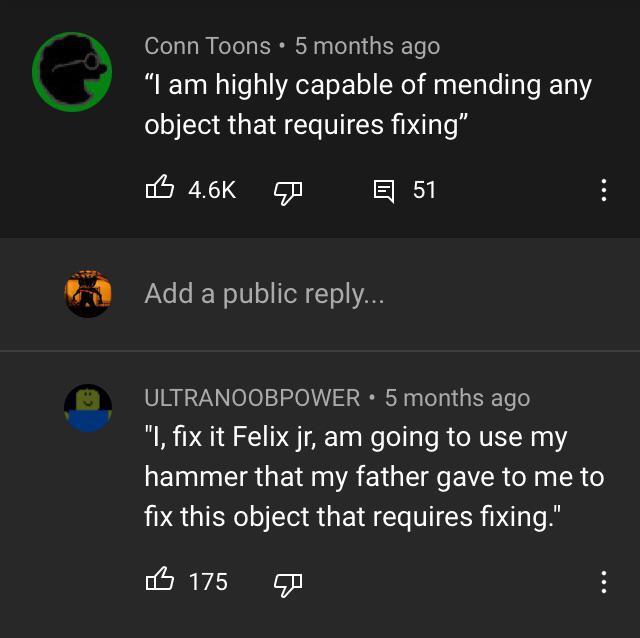
Task: Click the 175 like count
Action: [208, 582]
